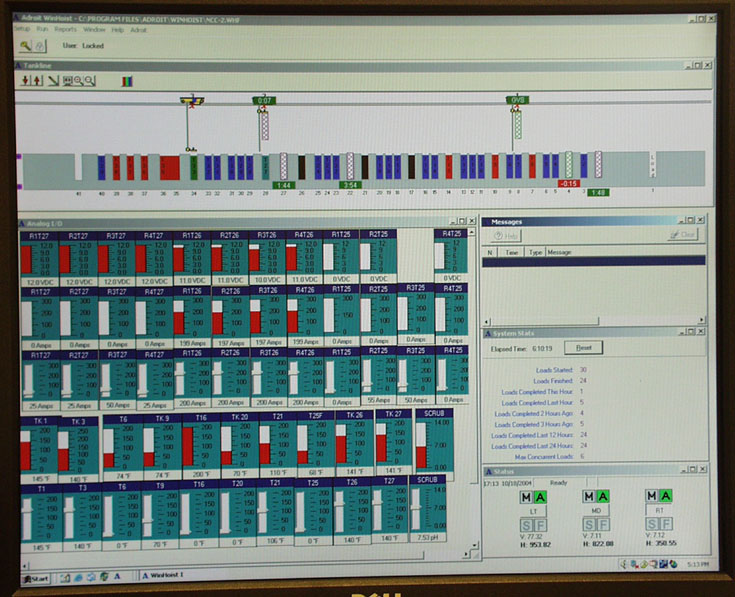Viewport: 735px width, 597px height.
Task: Click the red up-arrow icon in Tankline toolbar
Action: [x=36, y=80]
